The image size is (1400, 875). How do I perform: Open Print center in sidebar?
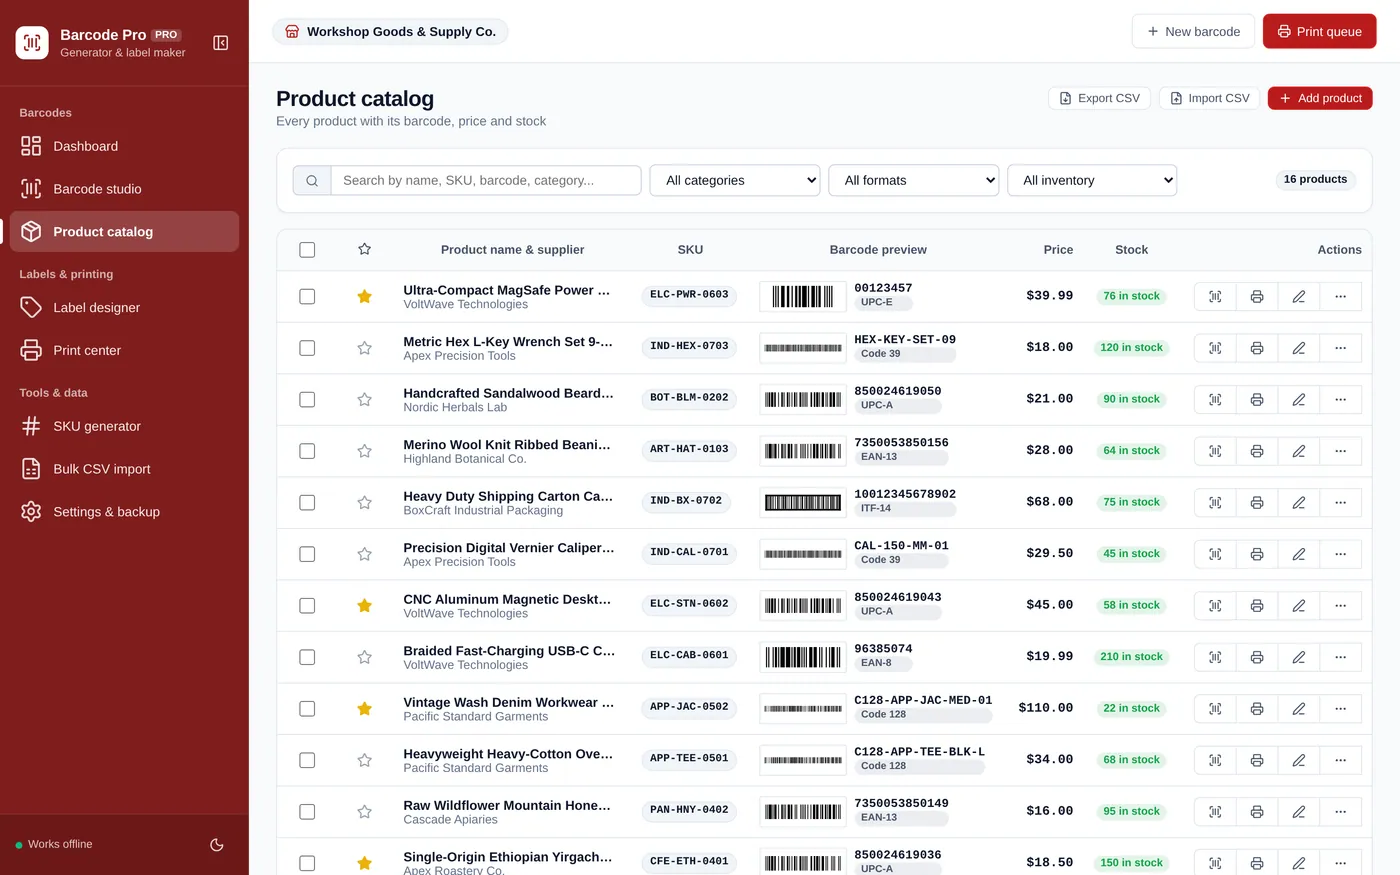(x=124, y=351)
